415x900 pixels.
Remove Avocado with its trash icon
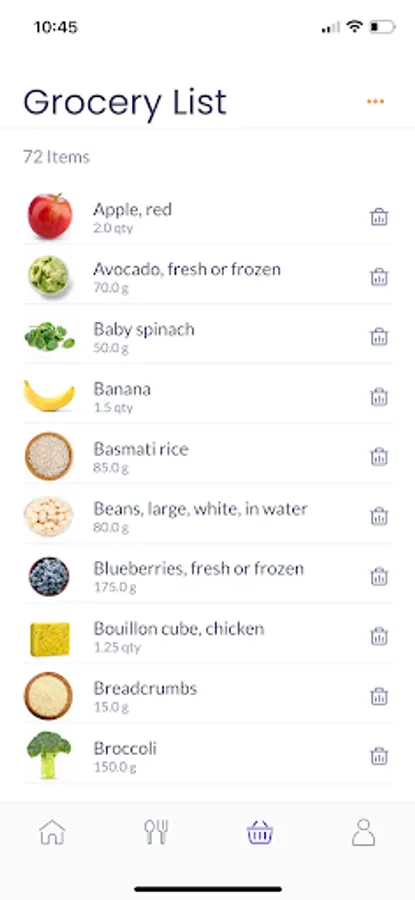[x=379, y=277]
